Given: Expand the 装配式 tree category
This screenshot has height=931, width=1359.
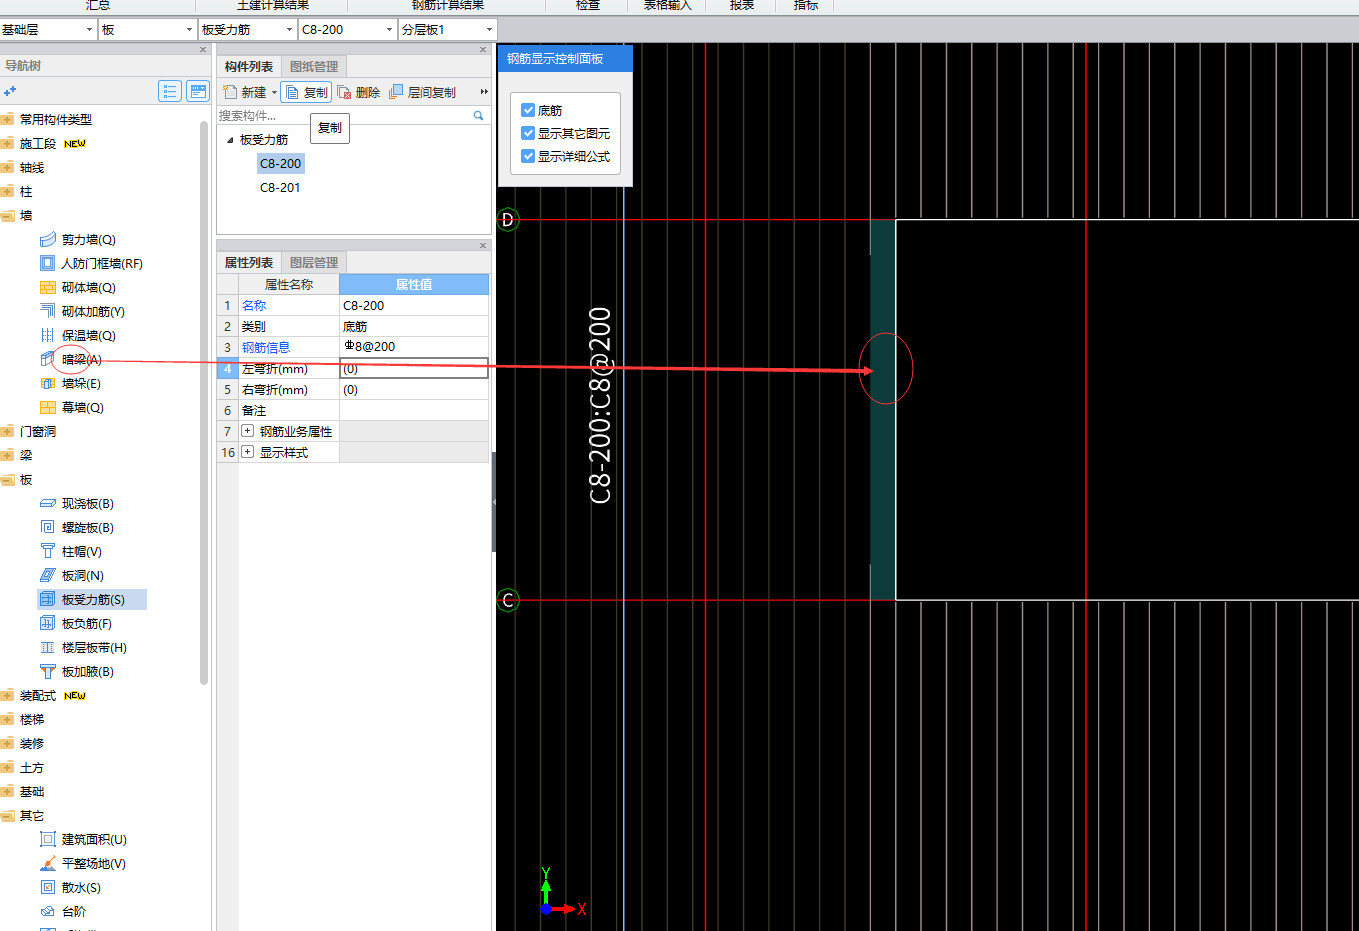Looking at the screenshot, I should (8, 696).
